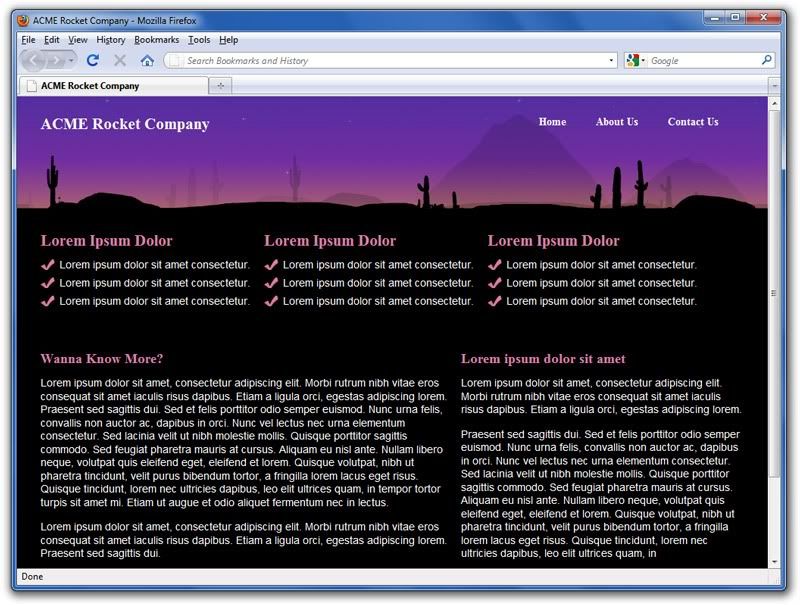This screenshot has width=800, height=605.
Task: Select the ACME Rocket Company tab
Action: tap(113, 86)
